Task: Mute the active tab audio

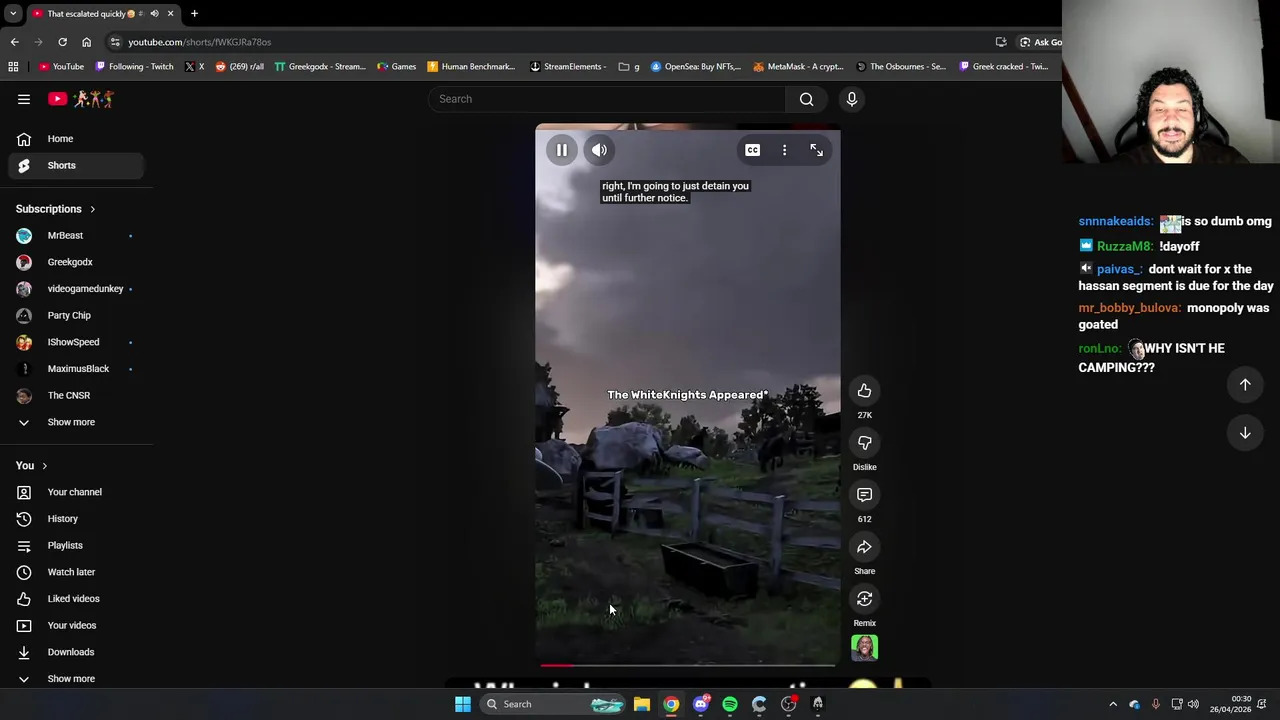Action: point(154,14)
